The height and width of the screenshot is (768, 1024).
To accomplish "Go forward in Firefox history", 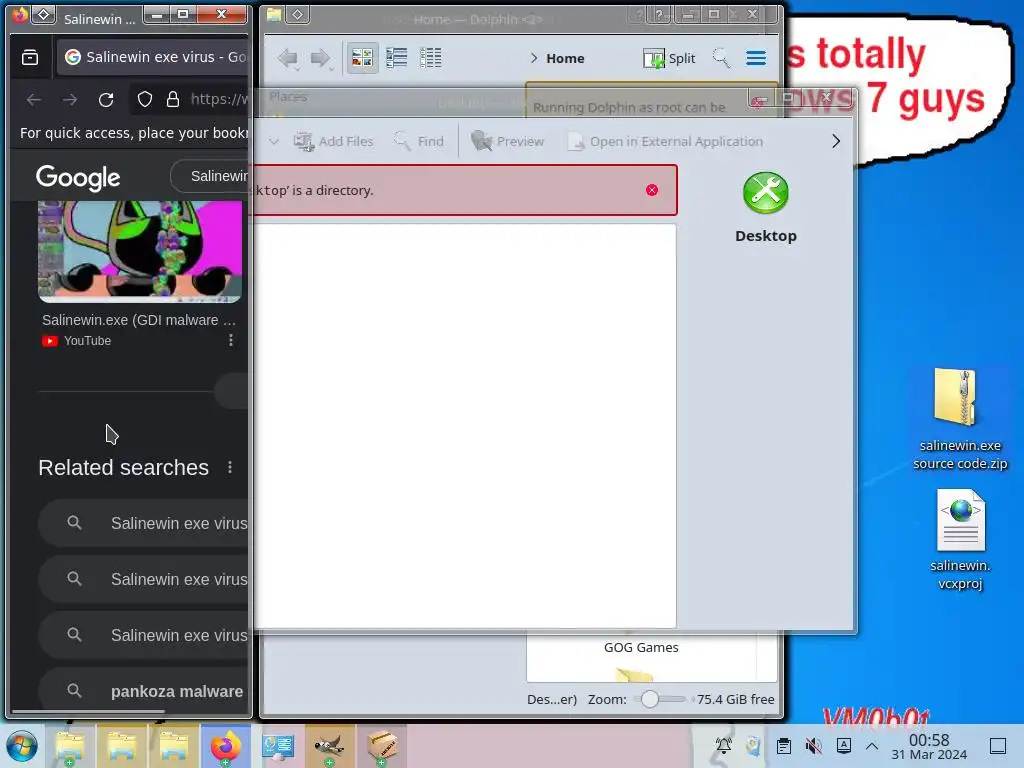I will click(70, 99).
